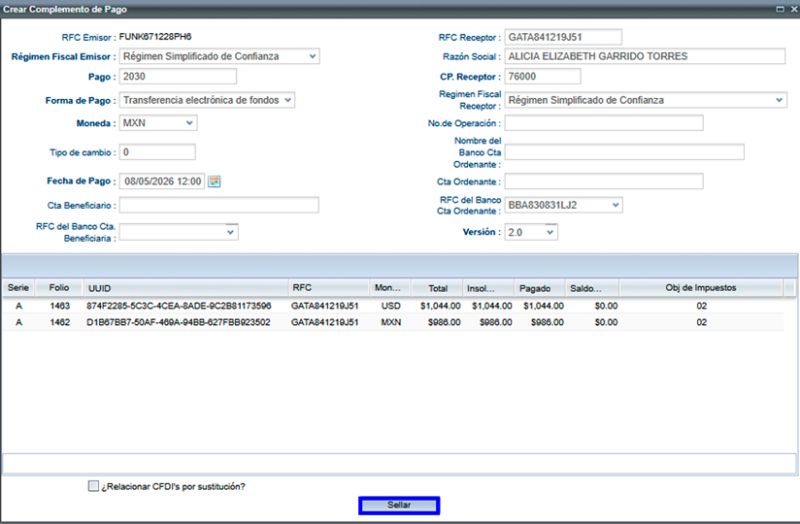Click Pagado cell in folio 1463 row
Image resolution: width=800 pixels, height=524 pixels.
click(543, 306)
